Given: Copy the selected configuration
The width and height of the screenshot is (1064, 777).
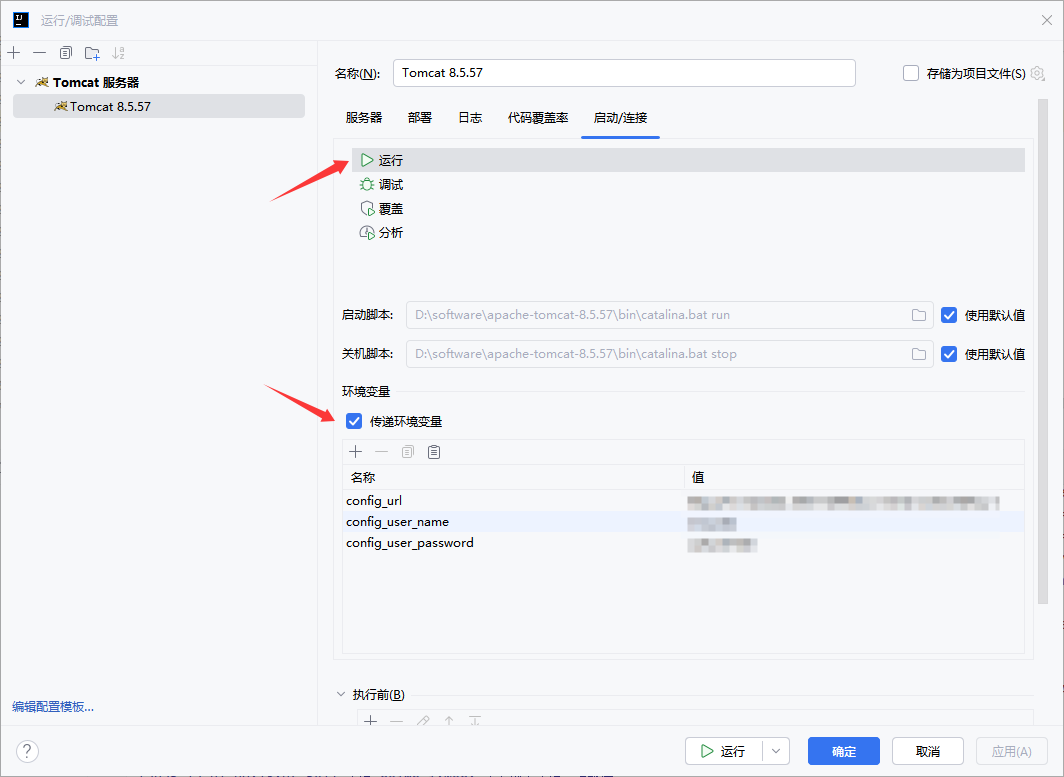Looking at the screenshot, I should (66, 53).
